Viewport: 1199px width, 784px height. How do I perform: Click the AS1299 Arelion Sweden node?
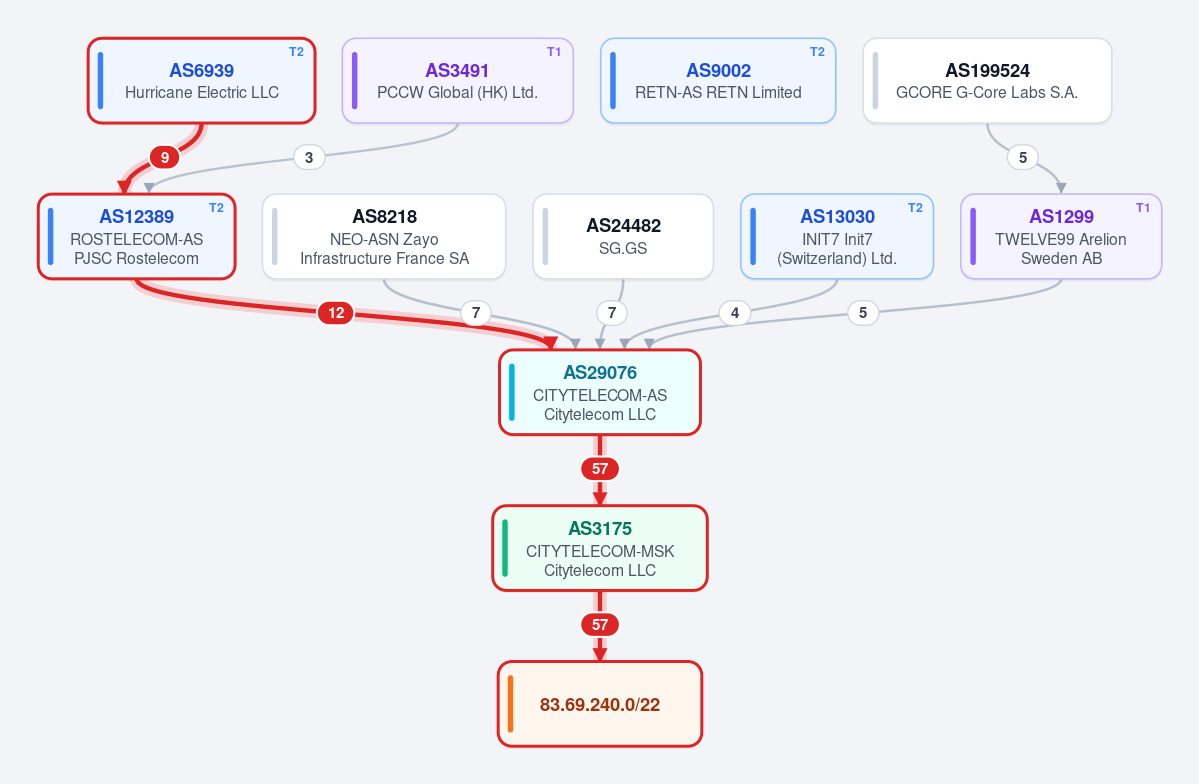click(1061, 236)
